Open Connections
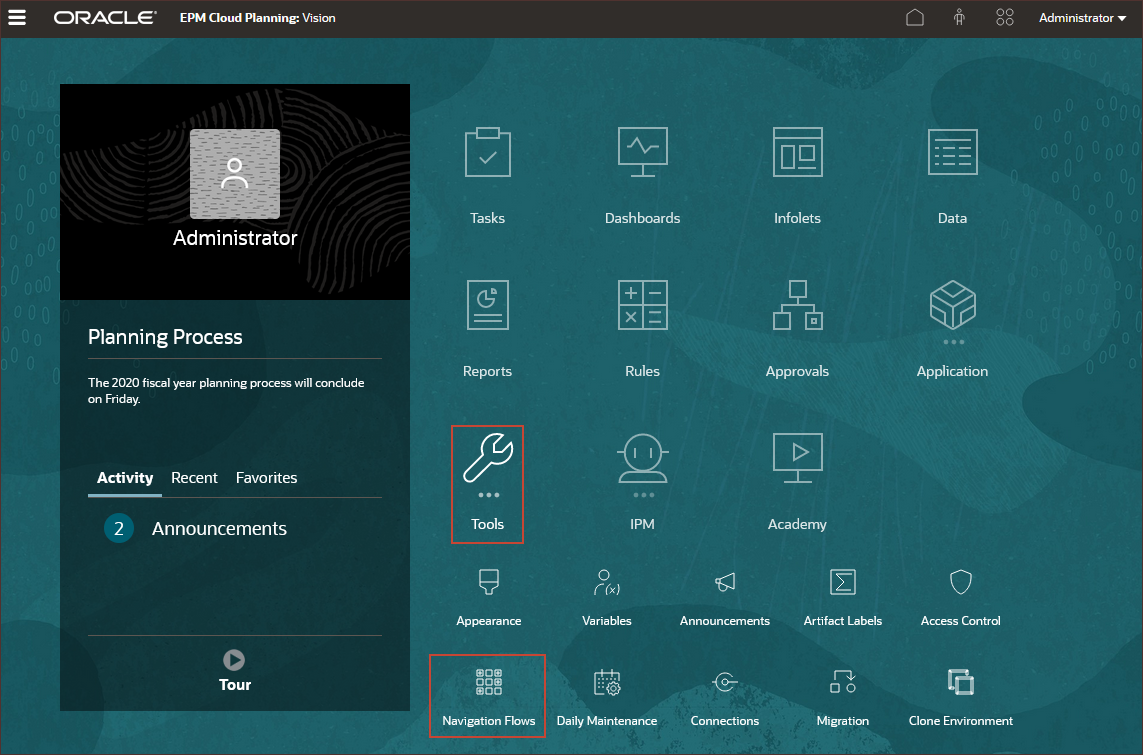The width and height of the screenshot is (1143, 755). click(725, 697)
